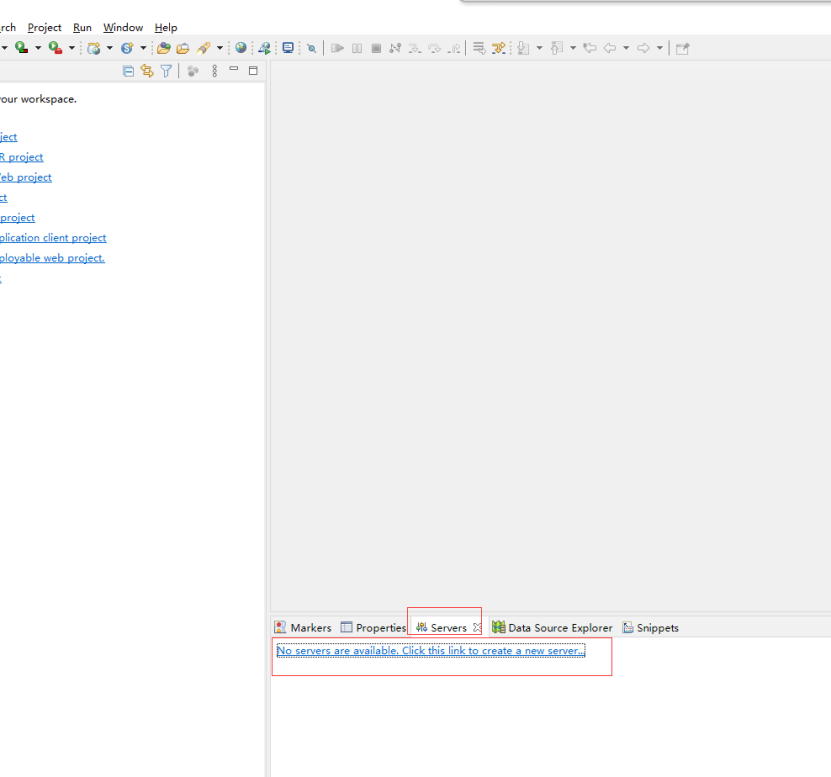Switch to the Data Source Explorer tab
831x777 pixels.
[x=552, y=628]
